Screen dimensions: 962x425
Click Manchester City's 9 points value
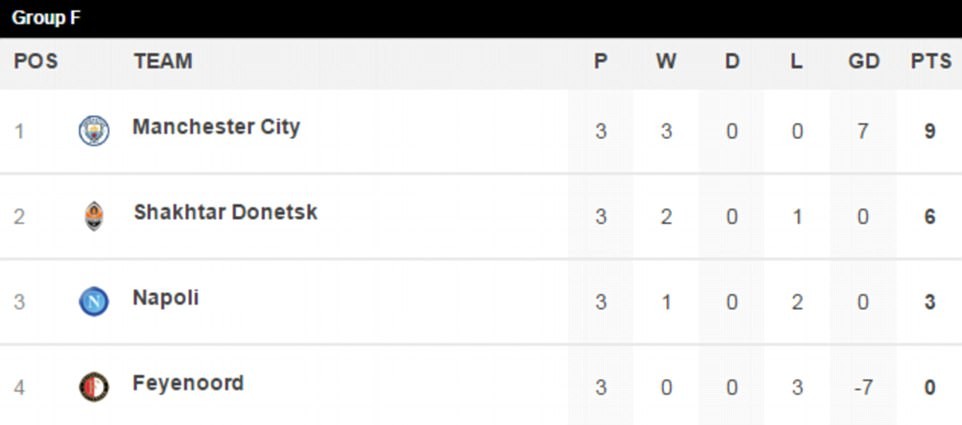pos(930,131)
